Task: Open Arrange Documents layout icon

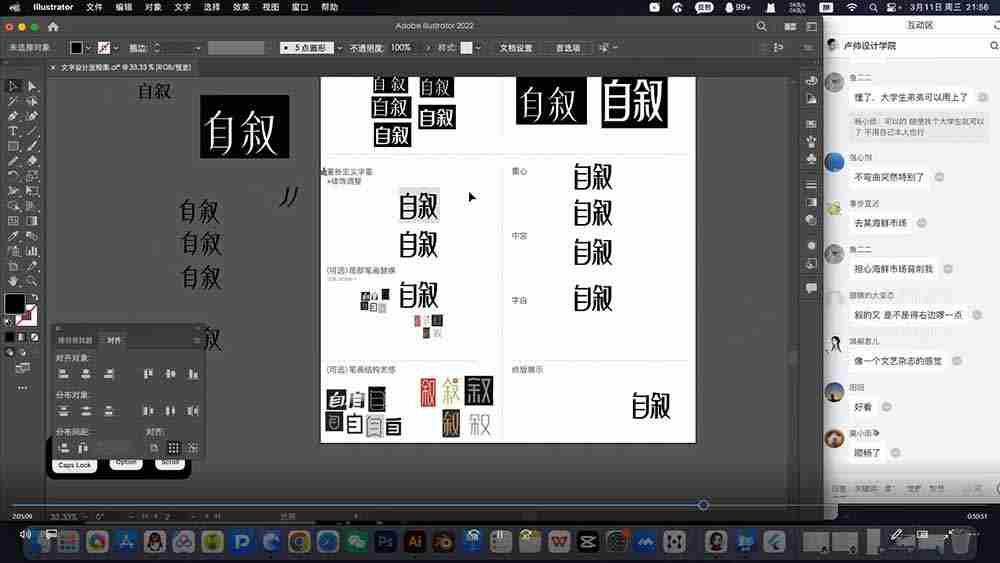Action: coord(790,27)
